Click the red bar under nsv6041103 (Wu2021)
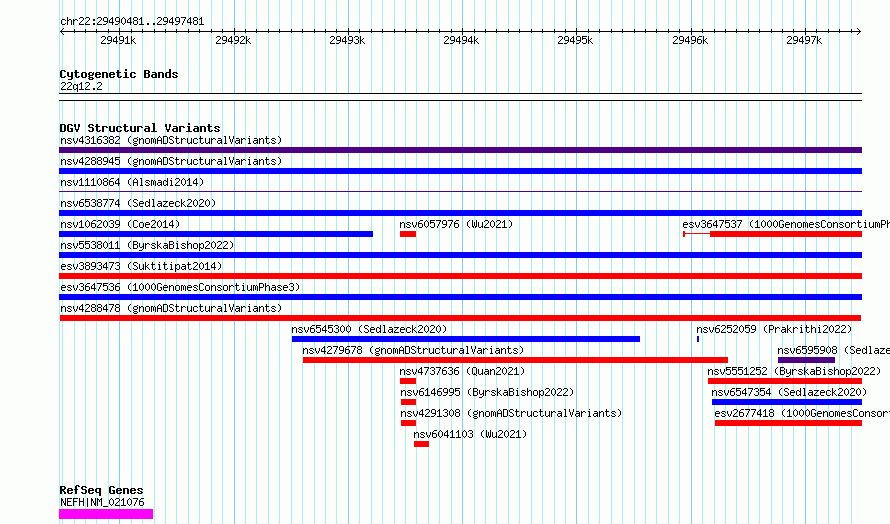The image size is (890, 524). tap(421, 444)
